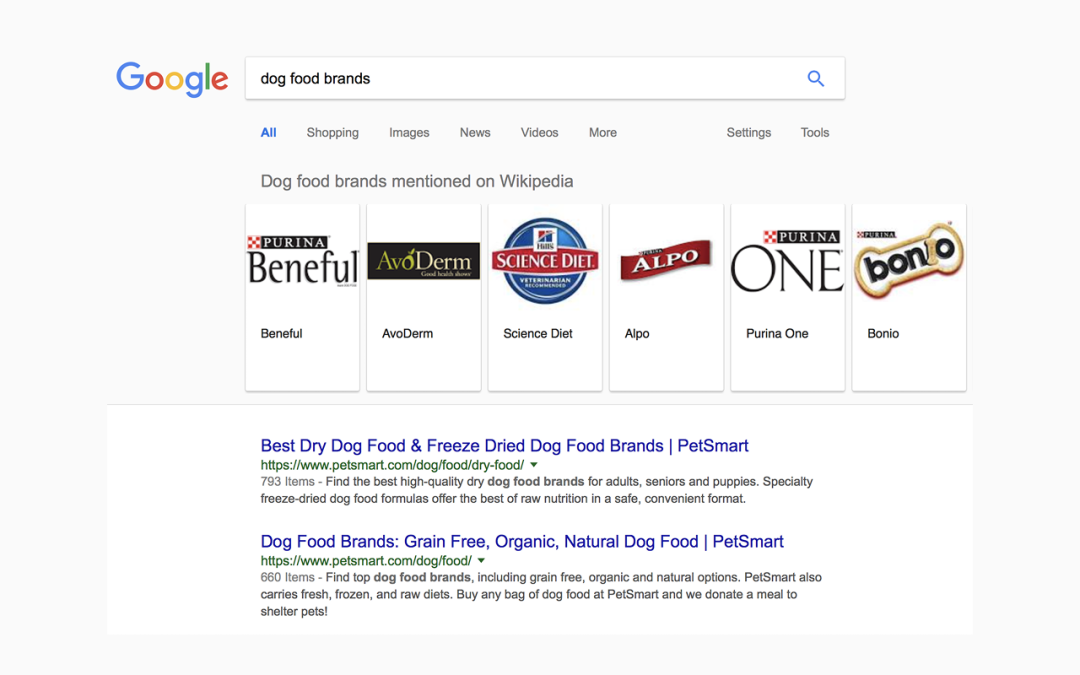Click the 660 Items snippet text
Screen dimensions: 1080x675
click(x=287, y=577)
